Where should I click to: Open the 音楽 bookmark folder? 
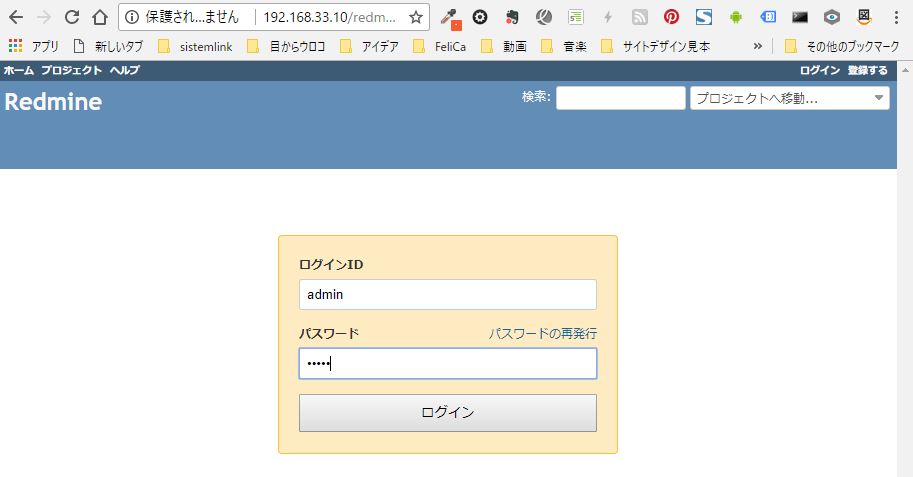point(564,47)
